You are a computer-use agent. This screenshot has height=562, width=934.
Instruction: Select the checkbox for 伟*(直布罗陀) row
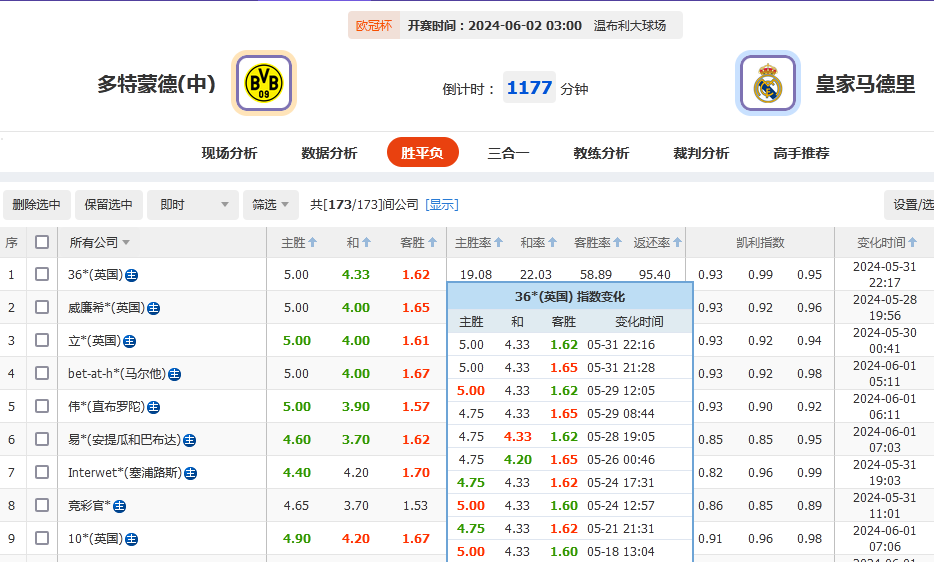click(42, 407)
